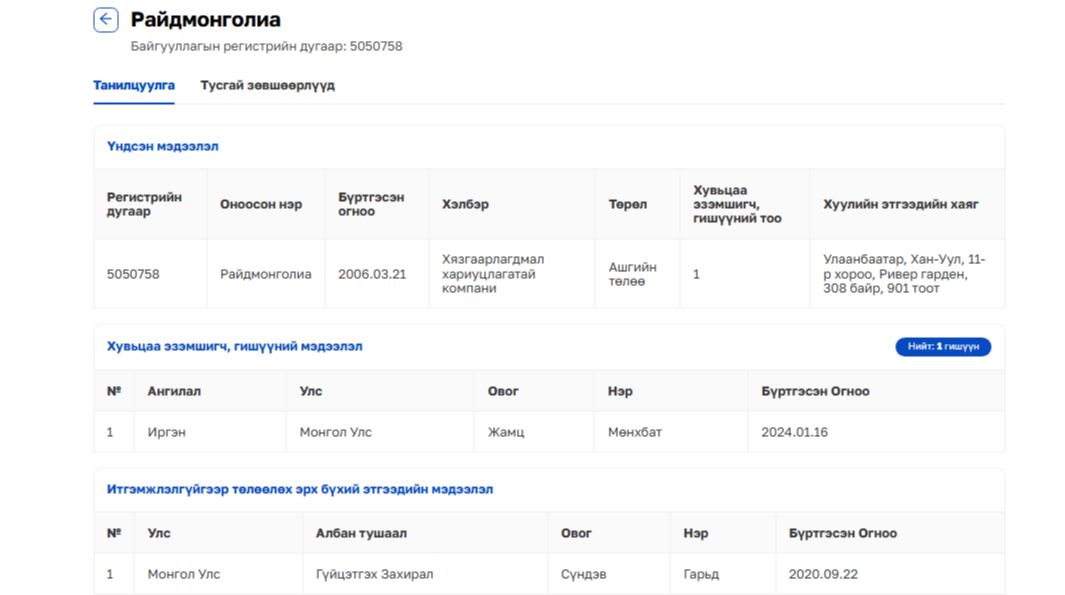Select the representative name Гарьд
The image size is (1065, 595).
pyautogui.click(x=701, y=575)
